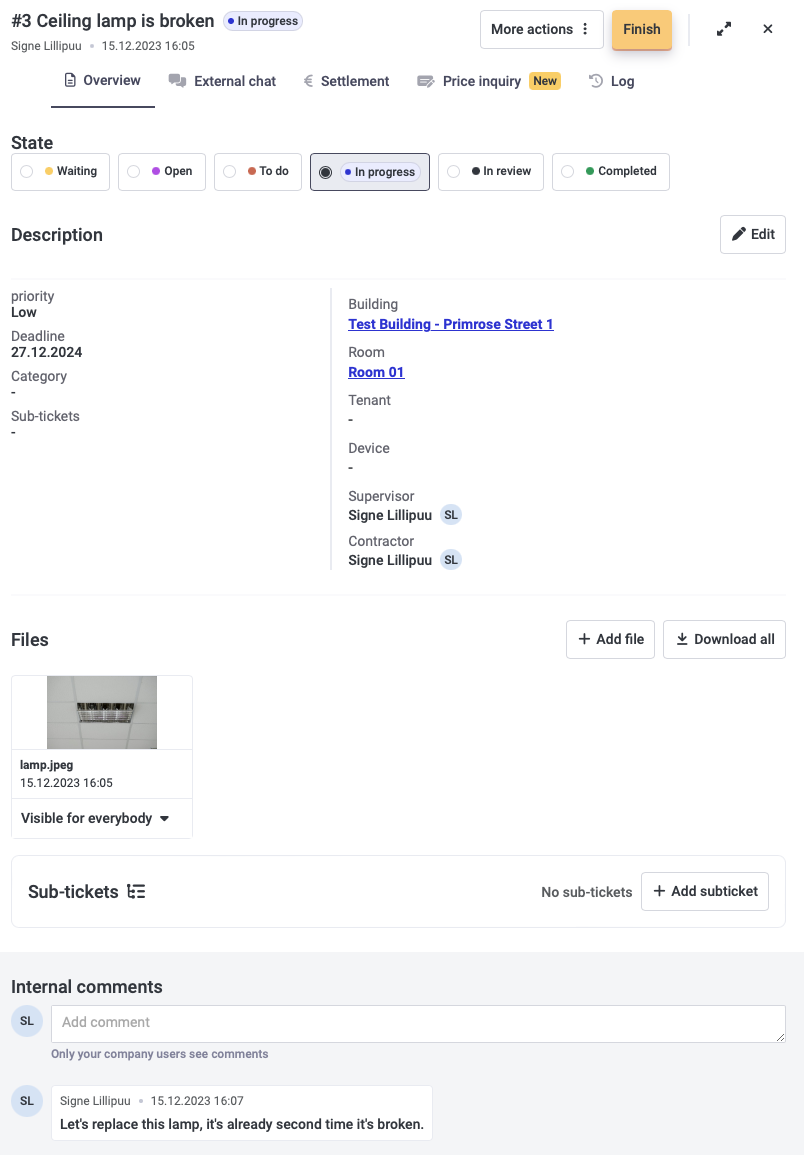Click the Download all files button
Image resolution: width=804 pixels, height=1155 pixels.
(724, 639)
